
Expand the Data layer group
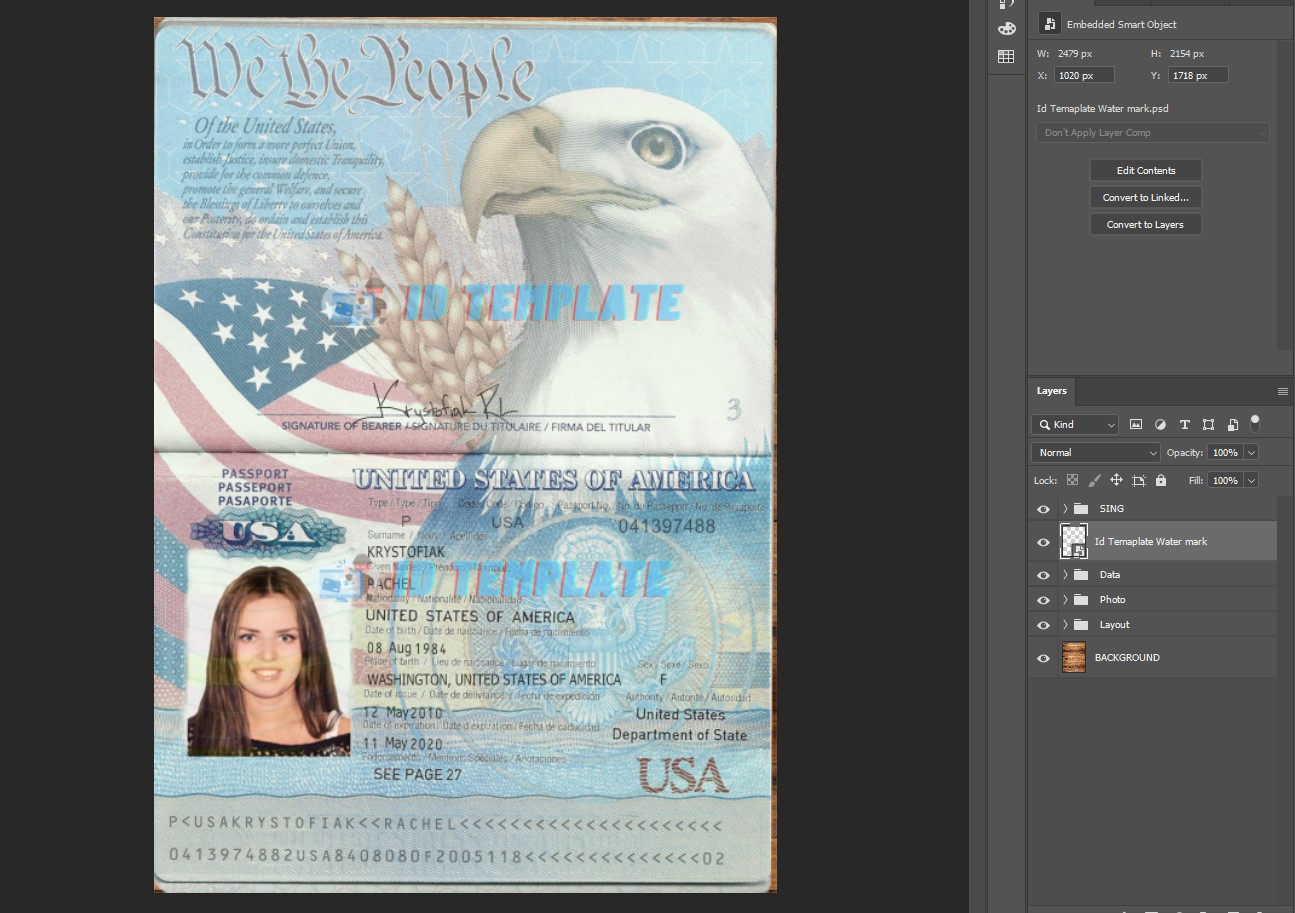(x=1065, y=575)
